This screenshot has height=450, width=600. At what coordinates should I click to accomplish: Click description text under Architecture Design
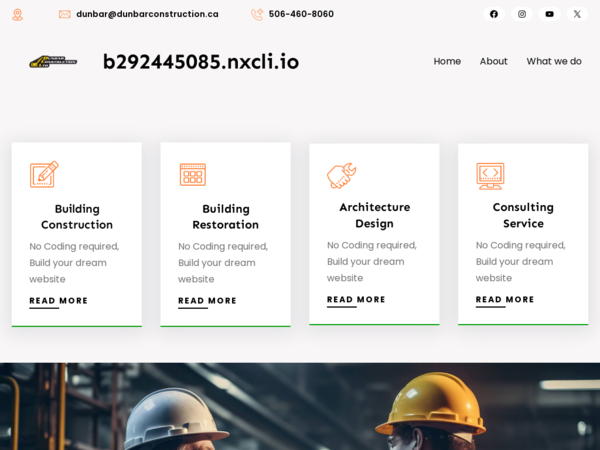click(372, 261)
